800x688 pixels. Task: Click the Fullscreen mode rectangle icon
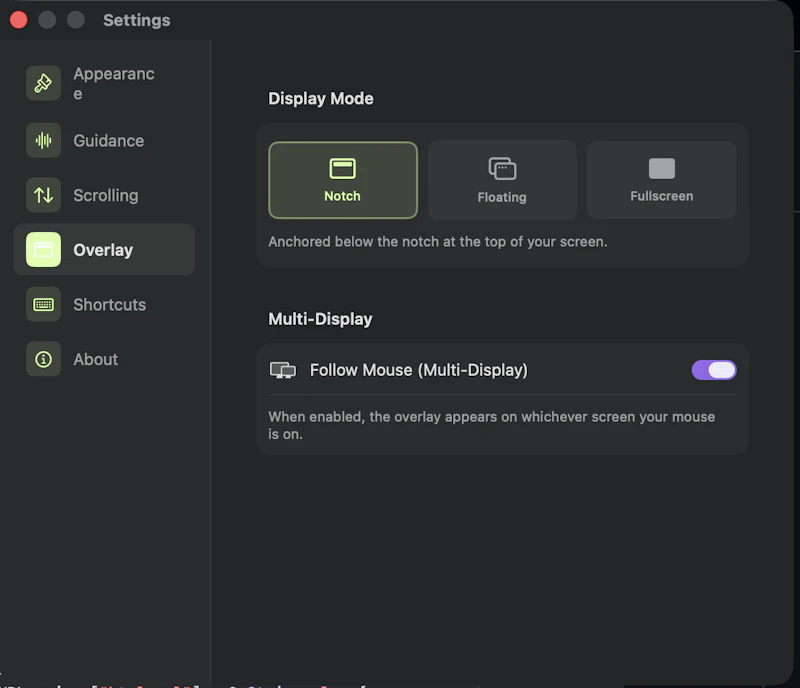[662, 168]
